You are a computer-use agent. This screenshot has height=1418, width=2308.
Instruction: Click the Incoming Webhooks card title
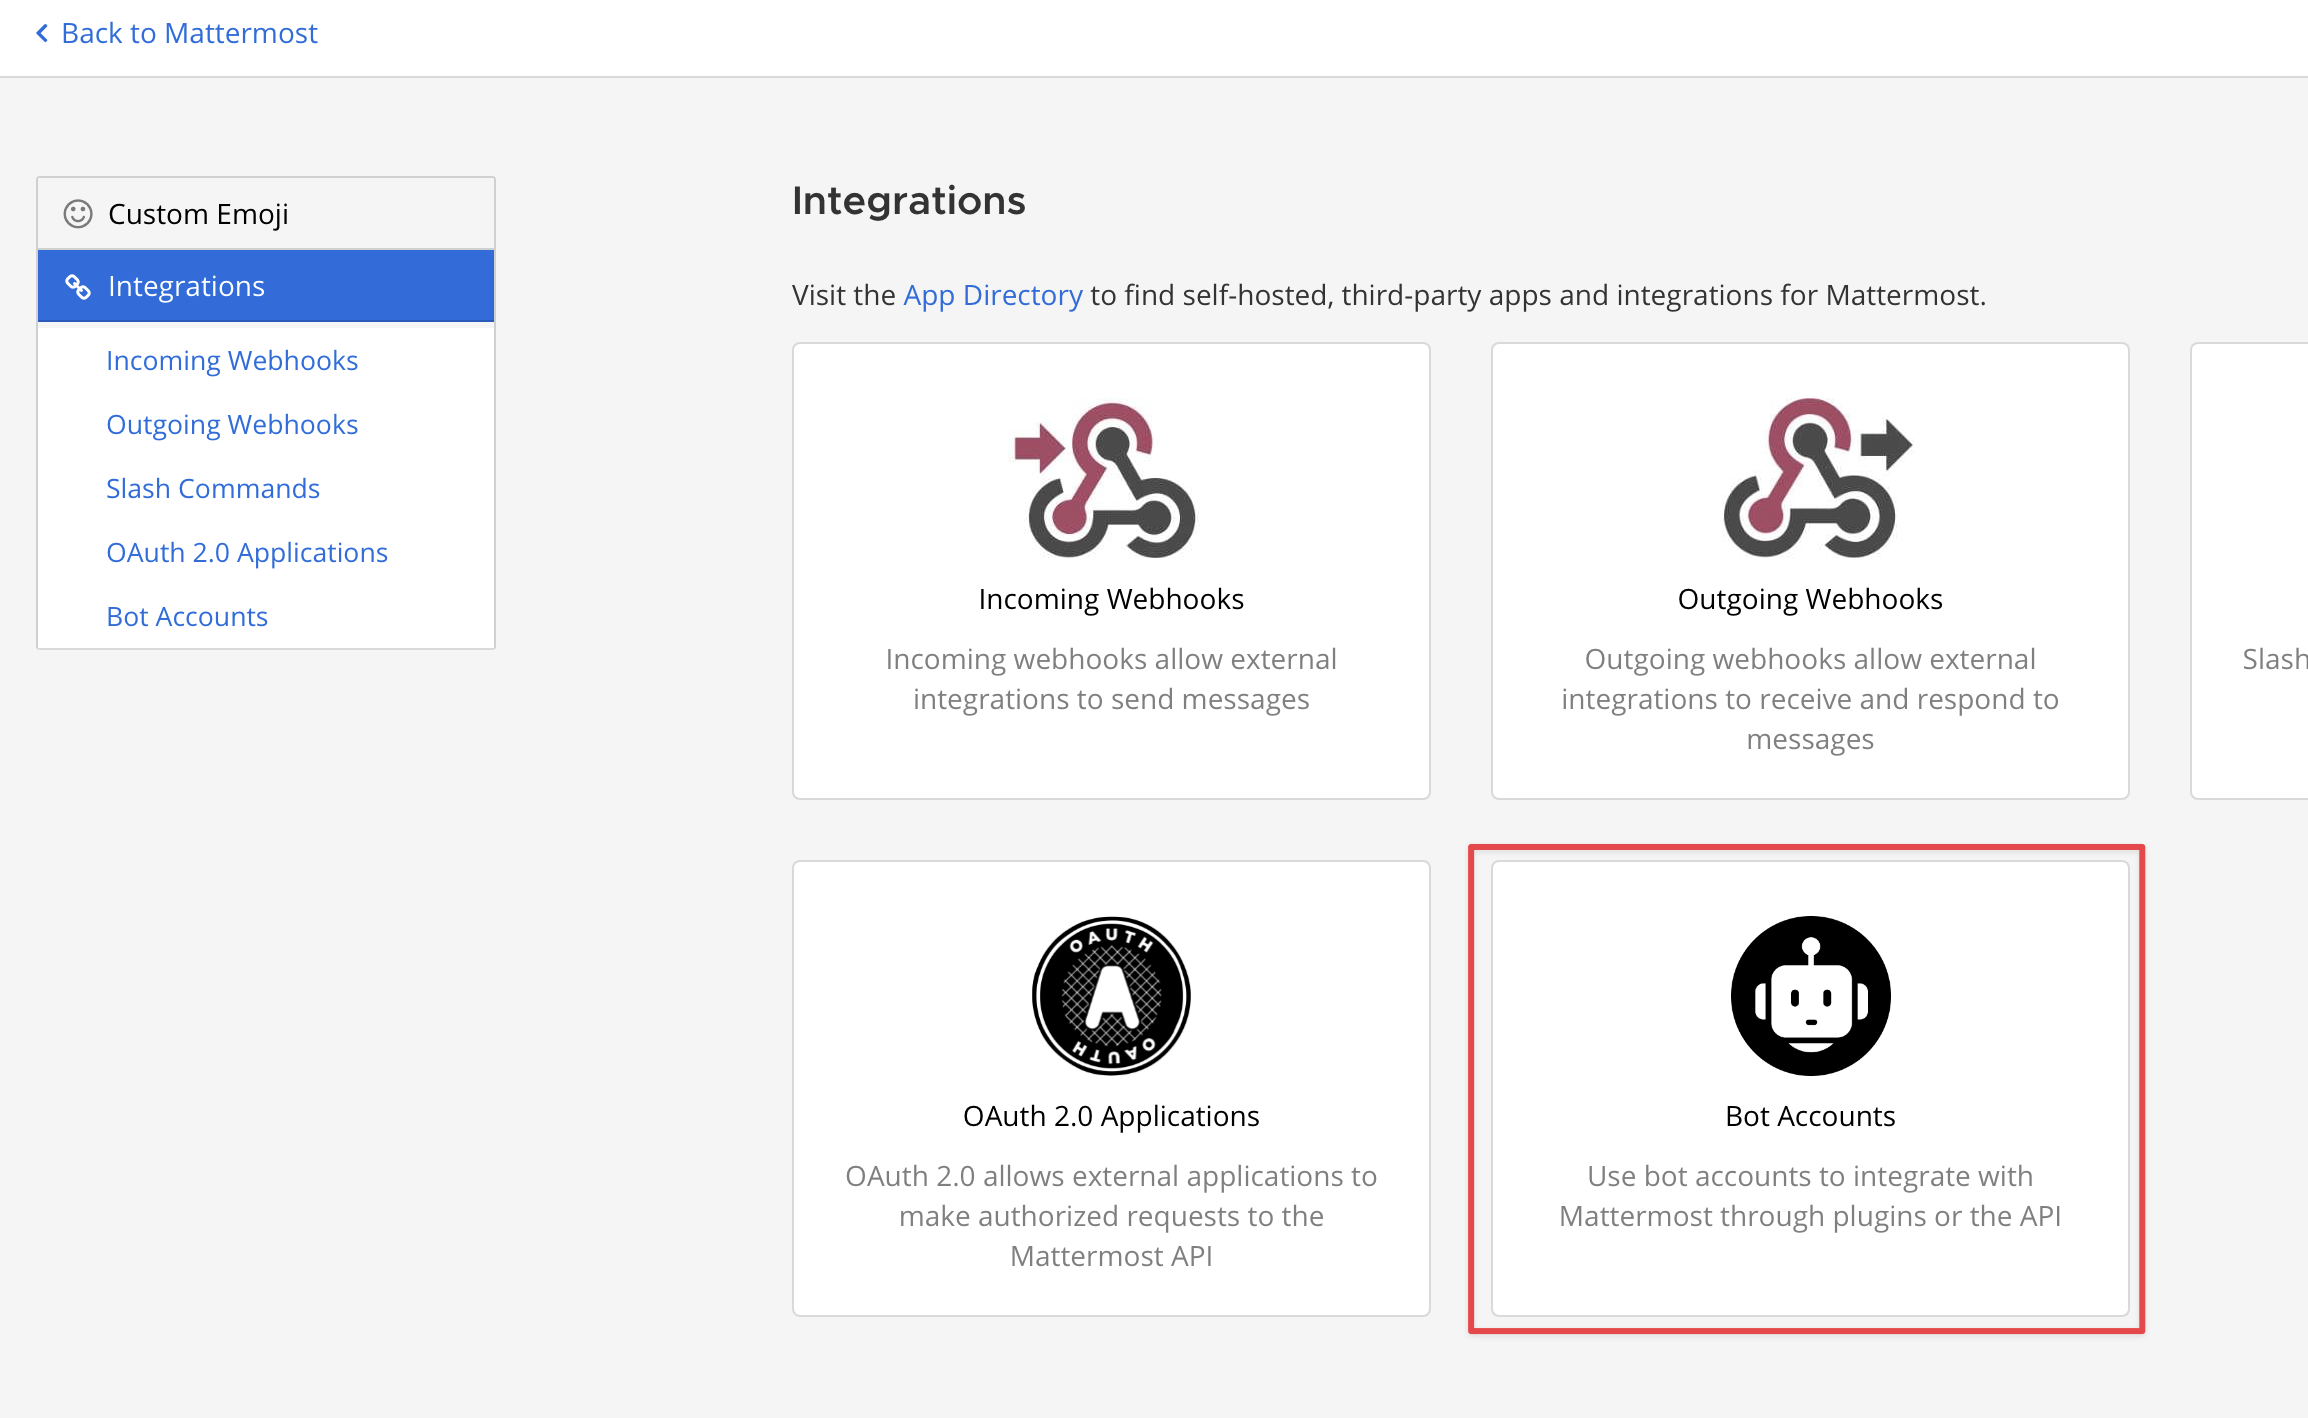(x=1110, y=599)
